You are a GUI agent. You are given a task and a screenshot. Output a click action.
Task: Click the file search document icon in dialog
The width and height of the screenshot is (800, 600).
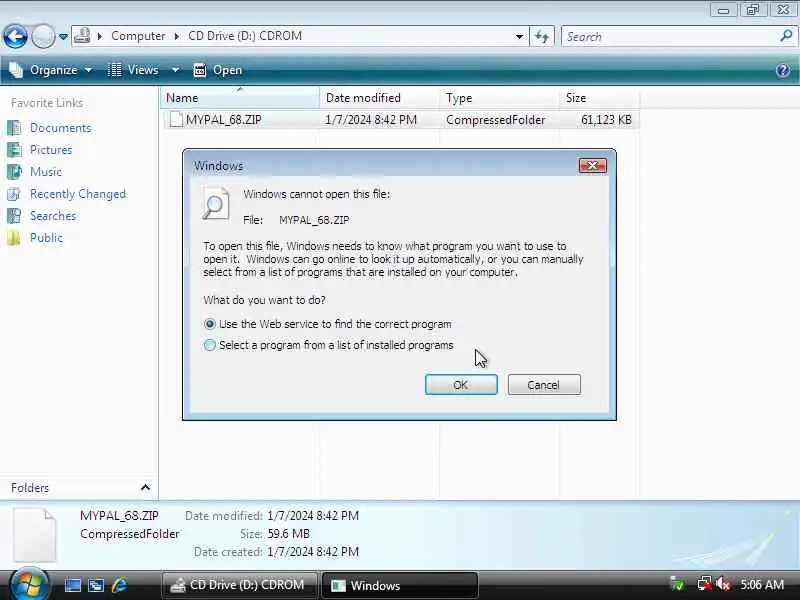tap(216, 203)
